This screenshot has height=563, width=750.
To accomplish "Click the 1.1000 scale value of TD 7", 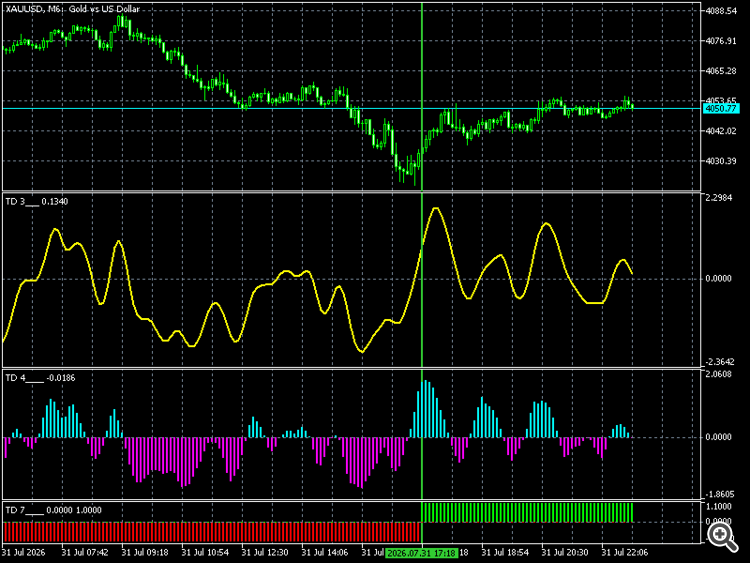I will [719, 507].
